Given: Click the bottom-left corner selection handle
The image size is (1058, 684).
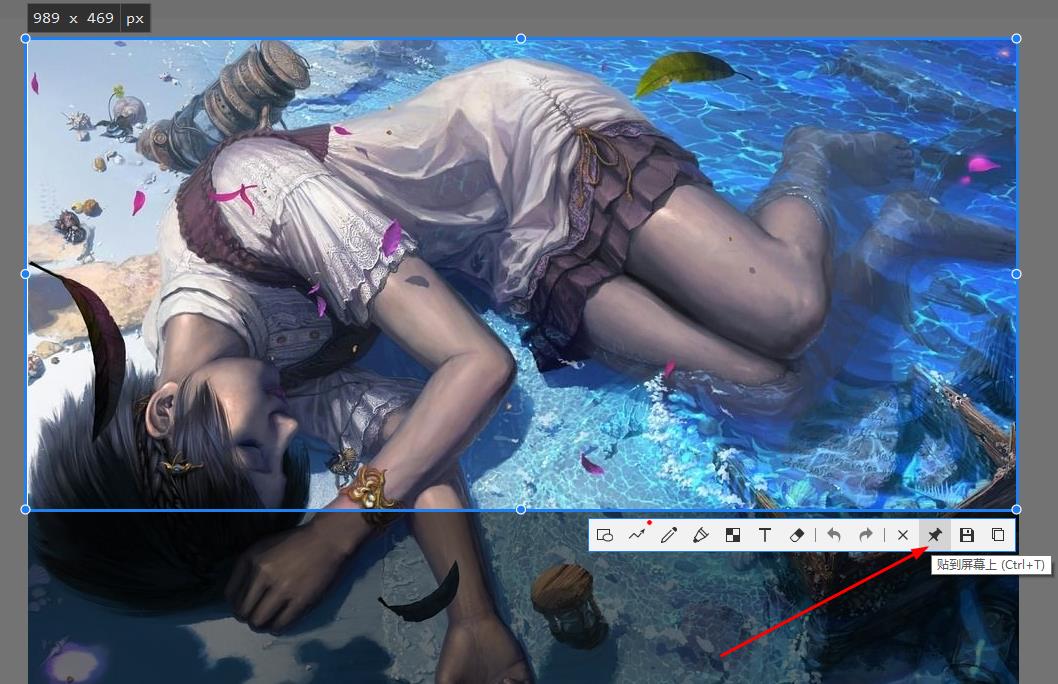Looking at the screenshot, I should coord(26,509).
